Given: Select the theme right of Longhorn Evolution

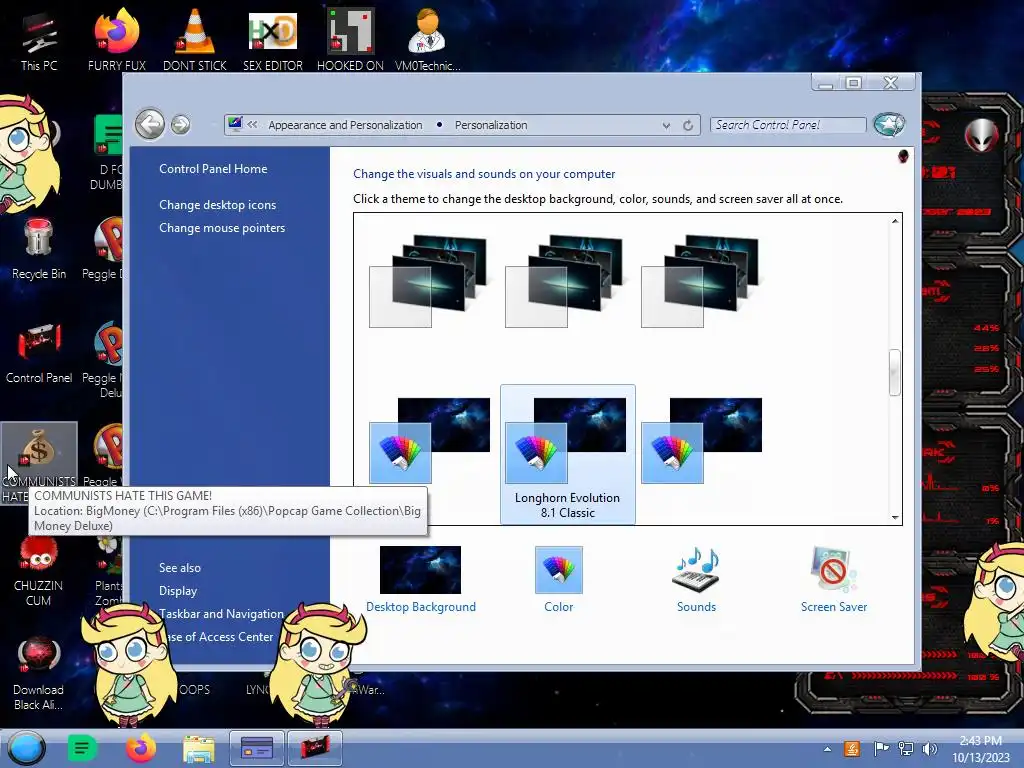Looking at the screenshot, I should [x=701, y=441].
